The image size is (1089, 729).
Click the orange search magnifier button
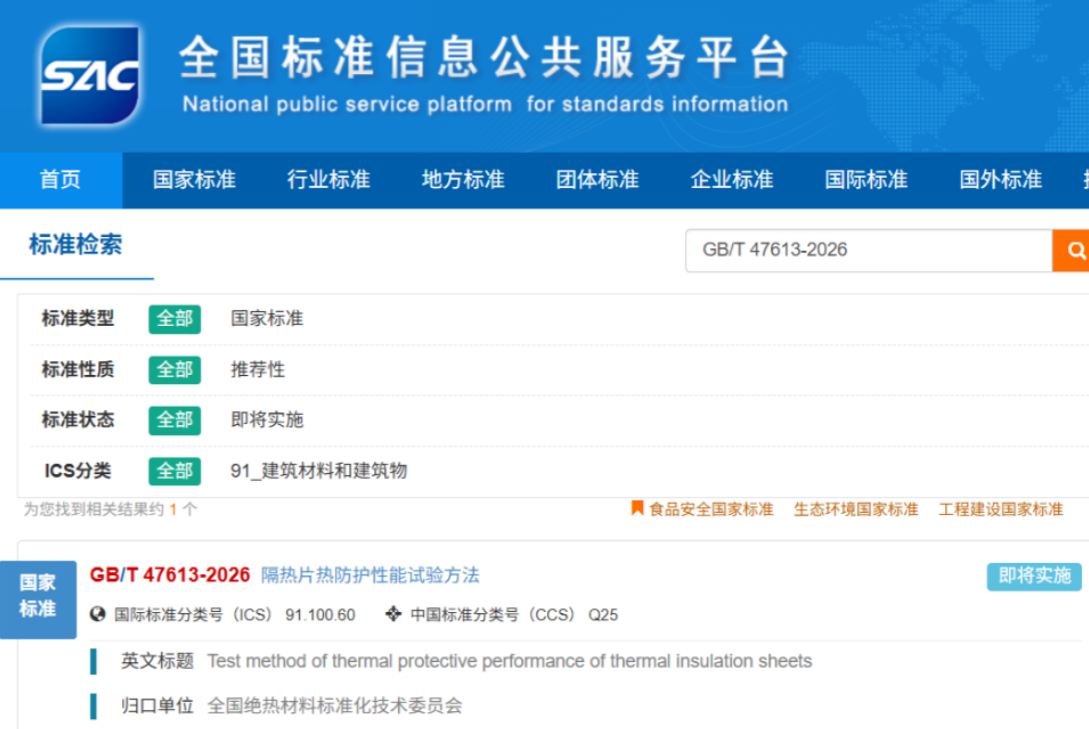tap(1072, 250)
